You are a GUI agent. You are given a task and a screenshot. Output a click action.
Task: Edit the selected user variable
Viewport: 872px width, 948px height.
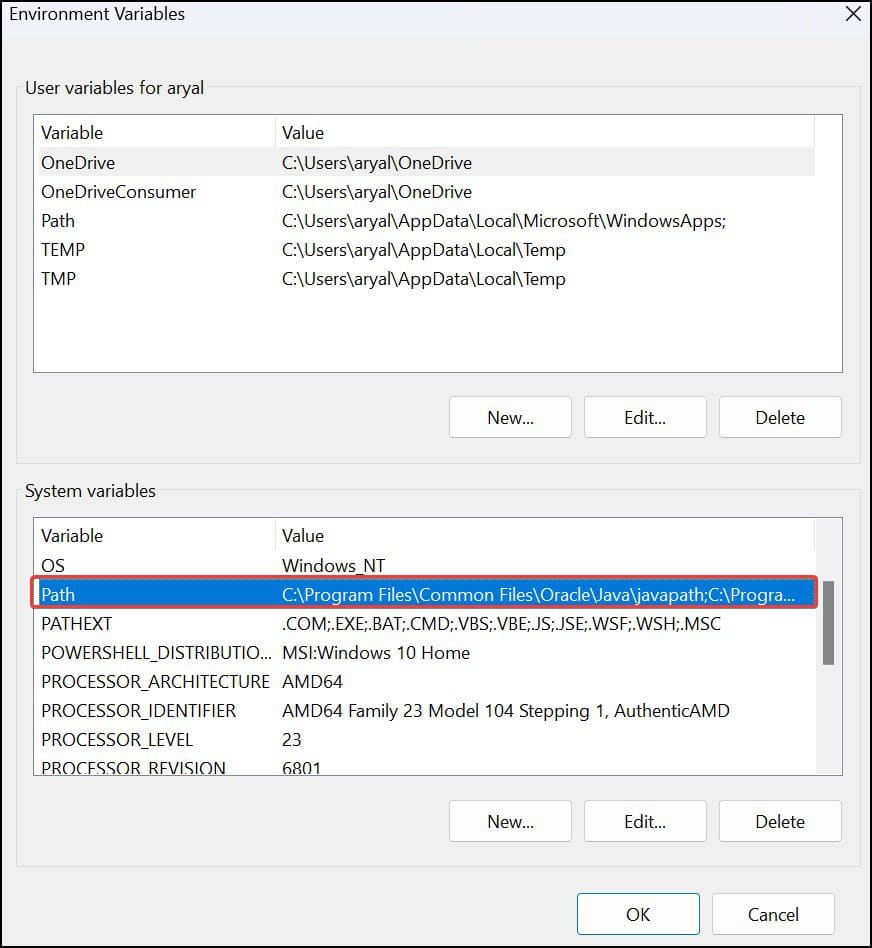tap(645, 417)
